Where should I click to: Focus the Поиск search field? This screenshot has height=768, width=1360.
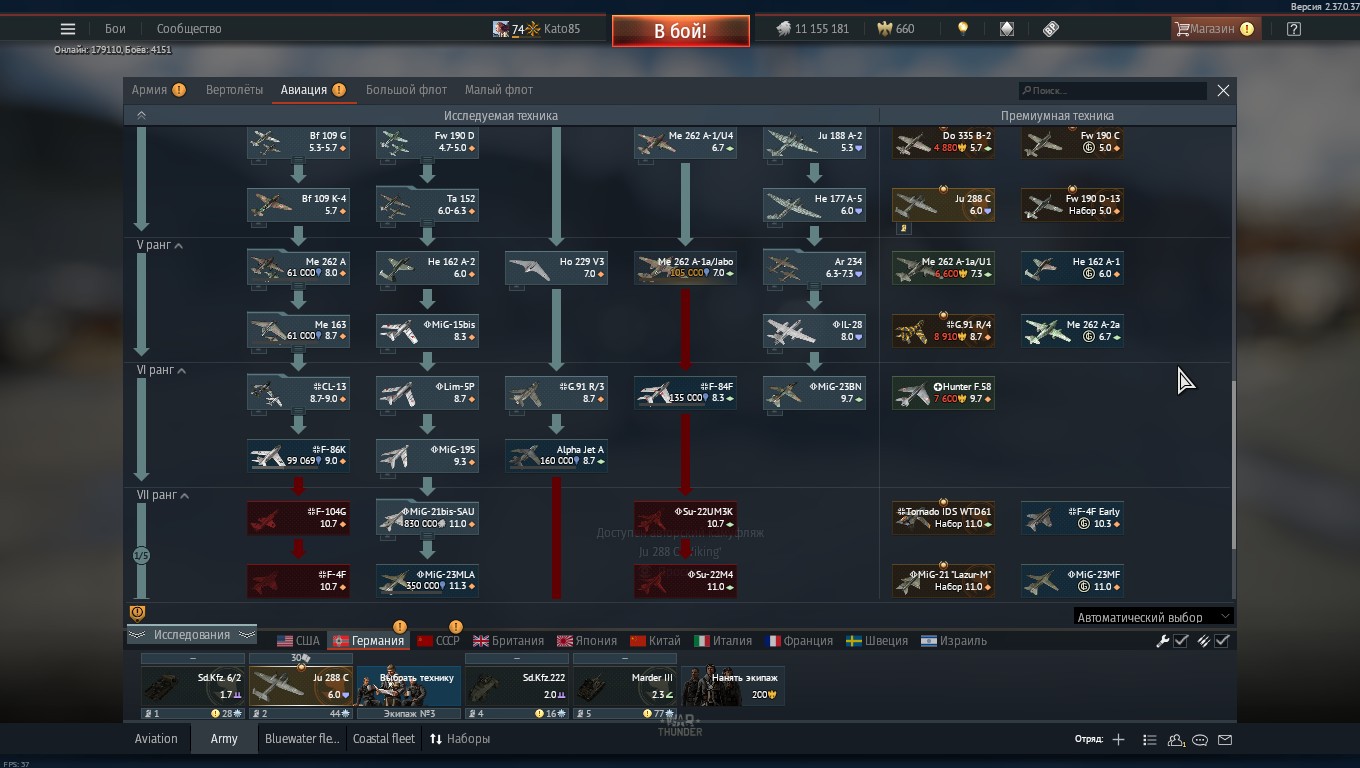point(1112,90)
